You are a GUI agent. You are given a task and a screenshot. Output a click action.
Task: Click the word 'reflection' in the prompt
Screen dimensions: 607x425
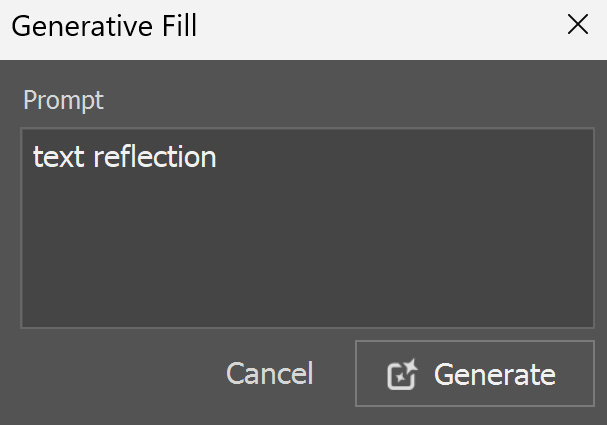click(155, 157)
